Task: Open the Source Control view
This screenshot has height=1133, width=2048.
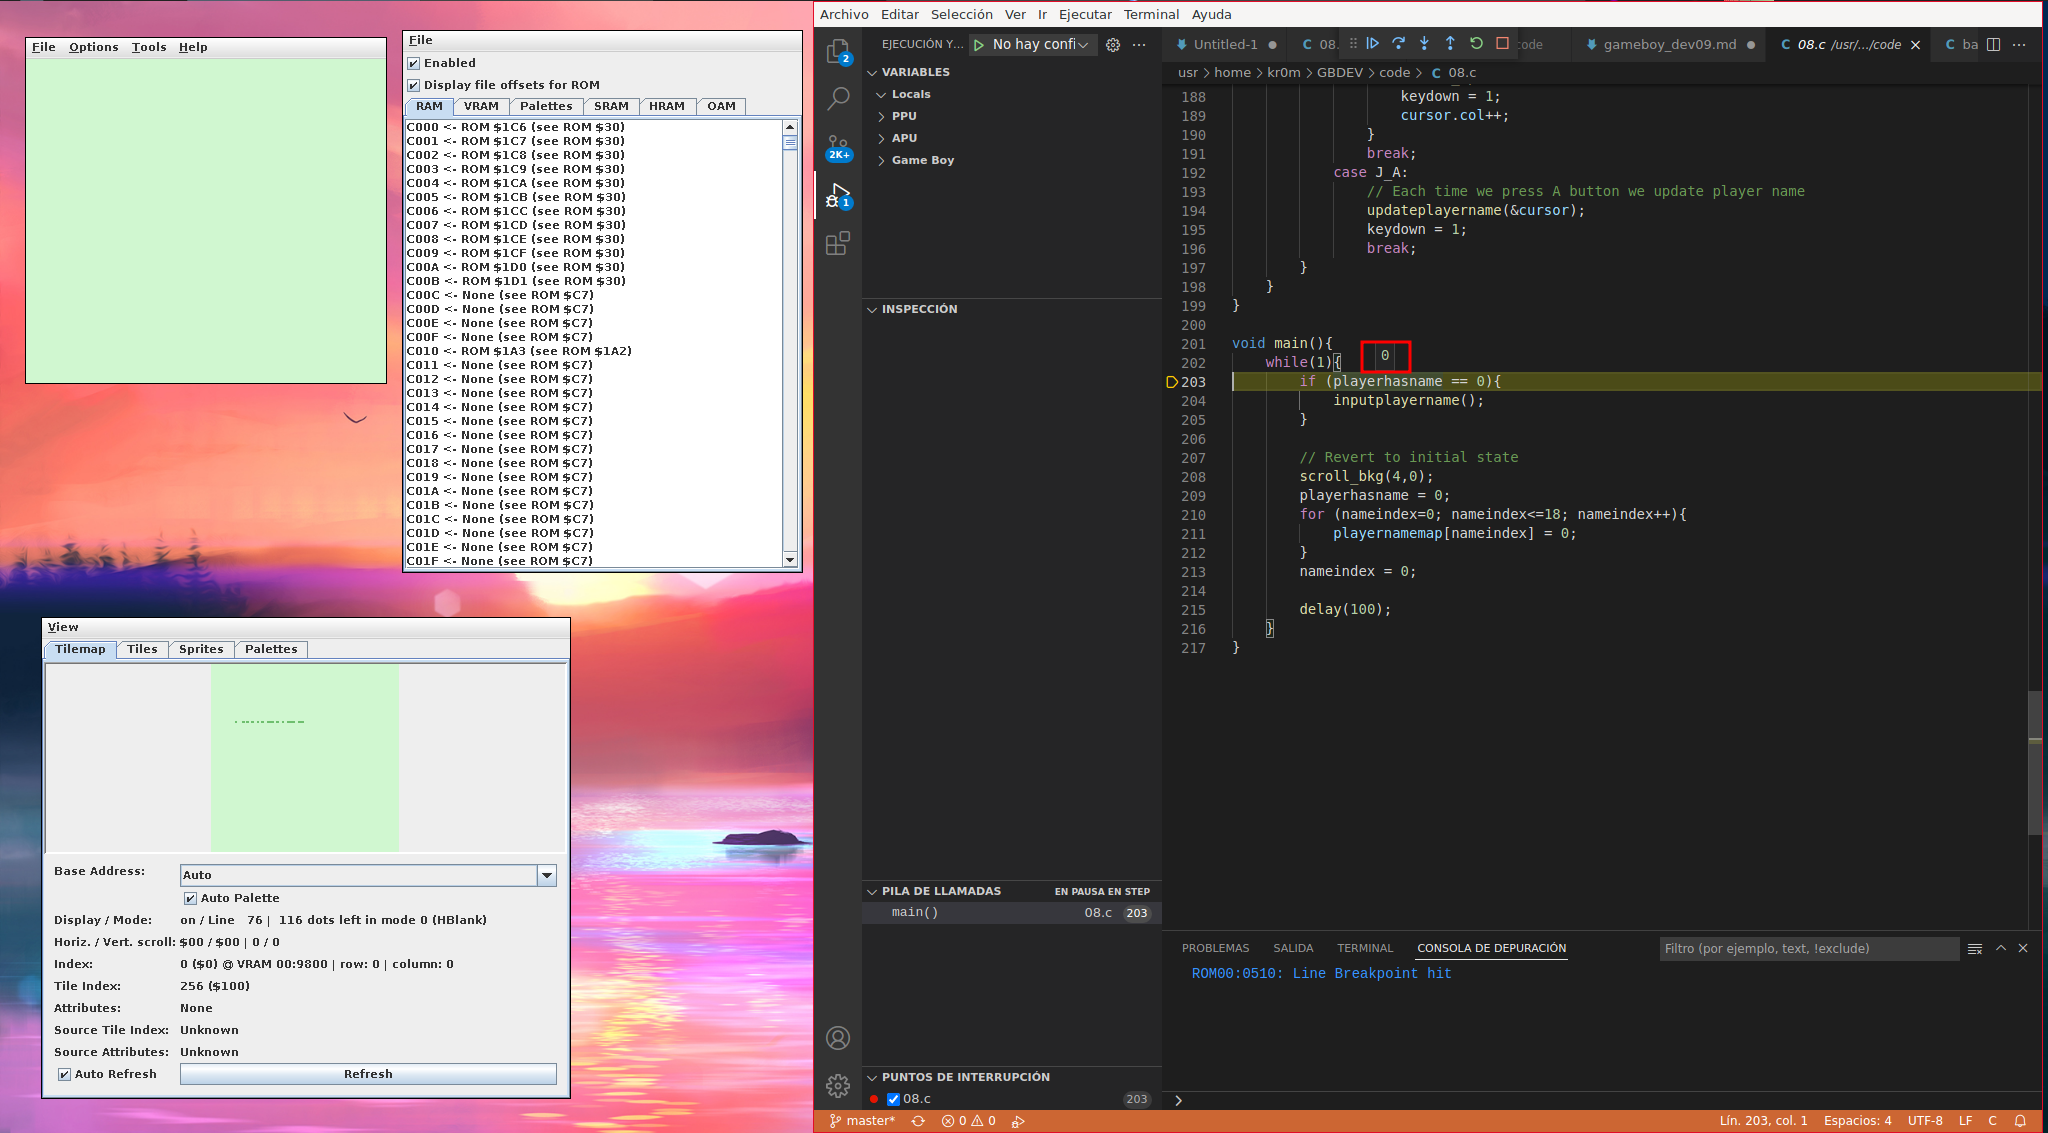Action: [838, 147]
